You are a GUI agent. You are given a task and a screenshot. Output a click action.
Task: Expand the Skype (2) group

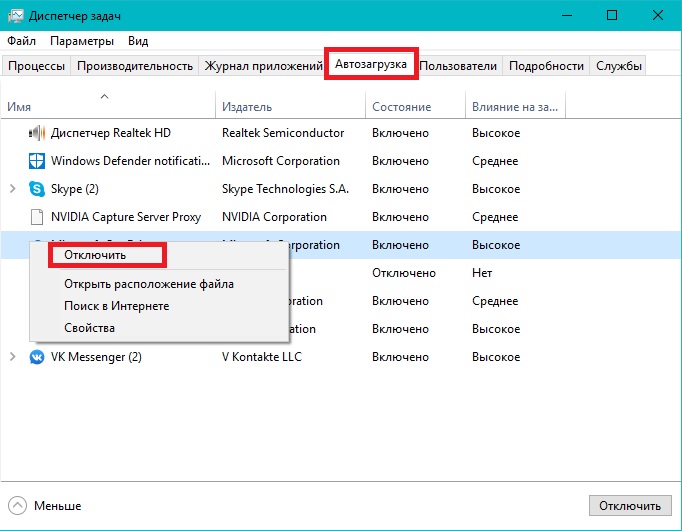click(12, 189)
